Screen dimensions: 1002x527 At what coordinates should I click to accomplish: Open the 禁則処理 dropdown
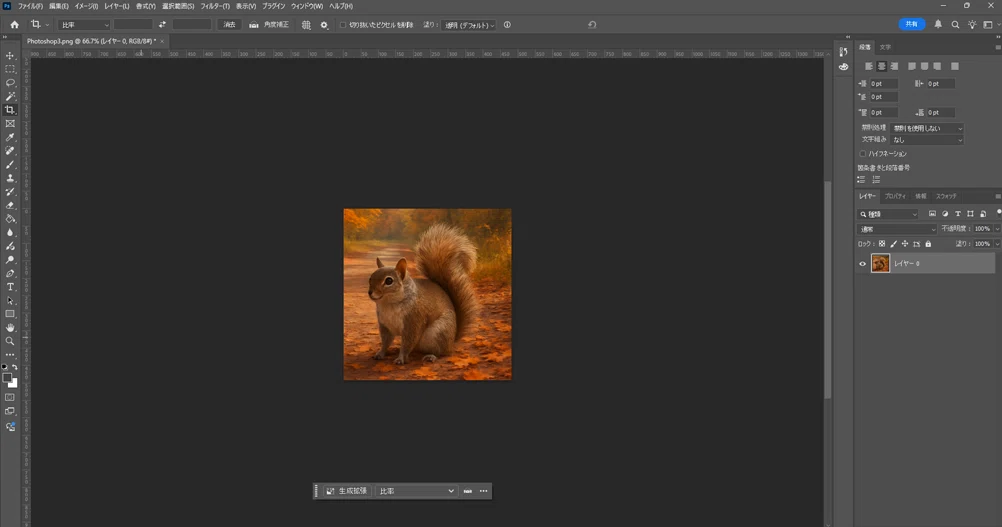pyautogui.click(x=927, y=128)
